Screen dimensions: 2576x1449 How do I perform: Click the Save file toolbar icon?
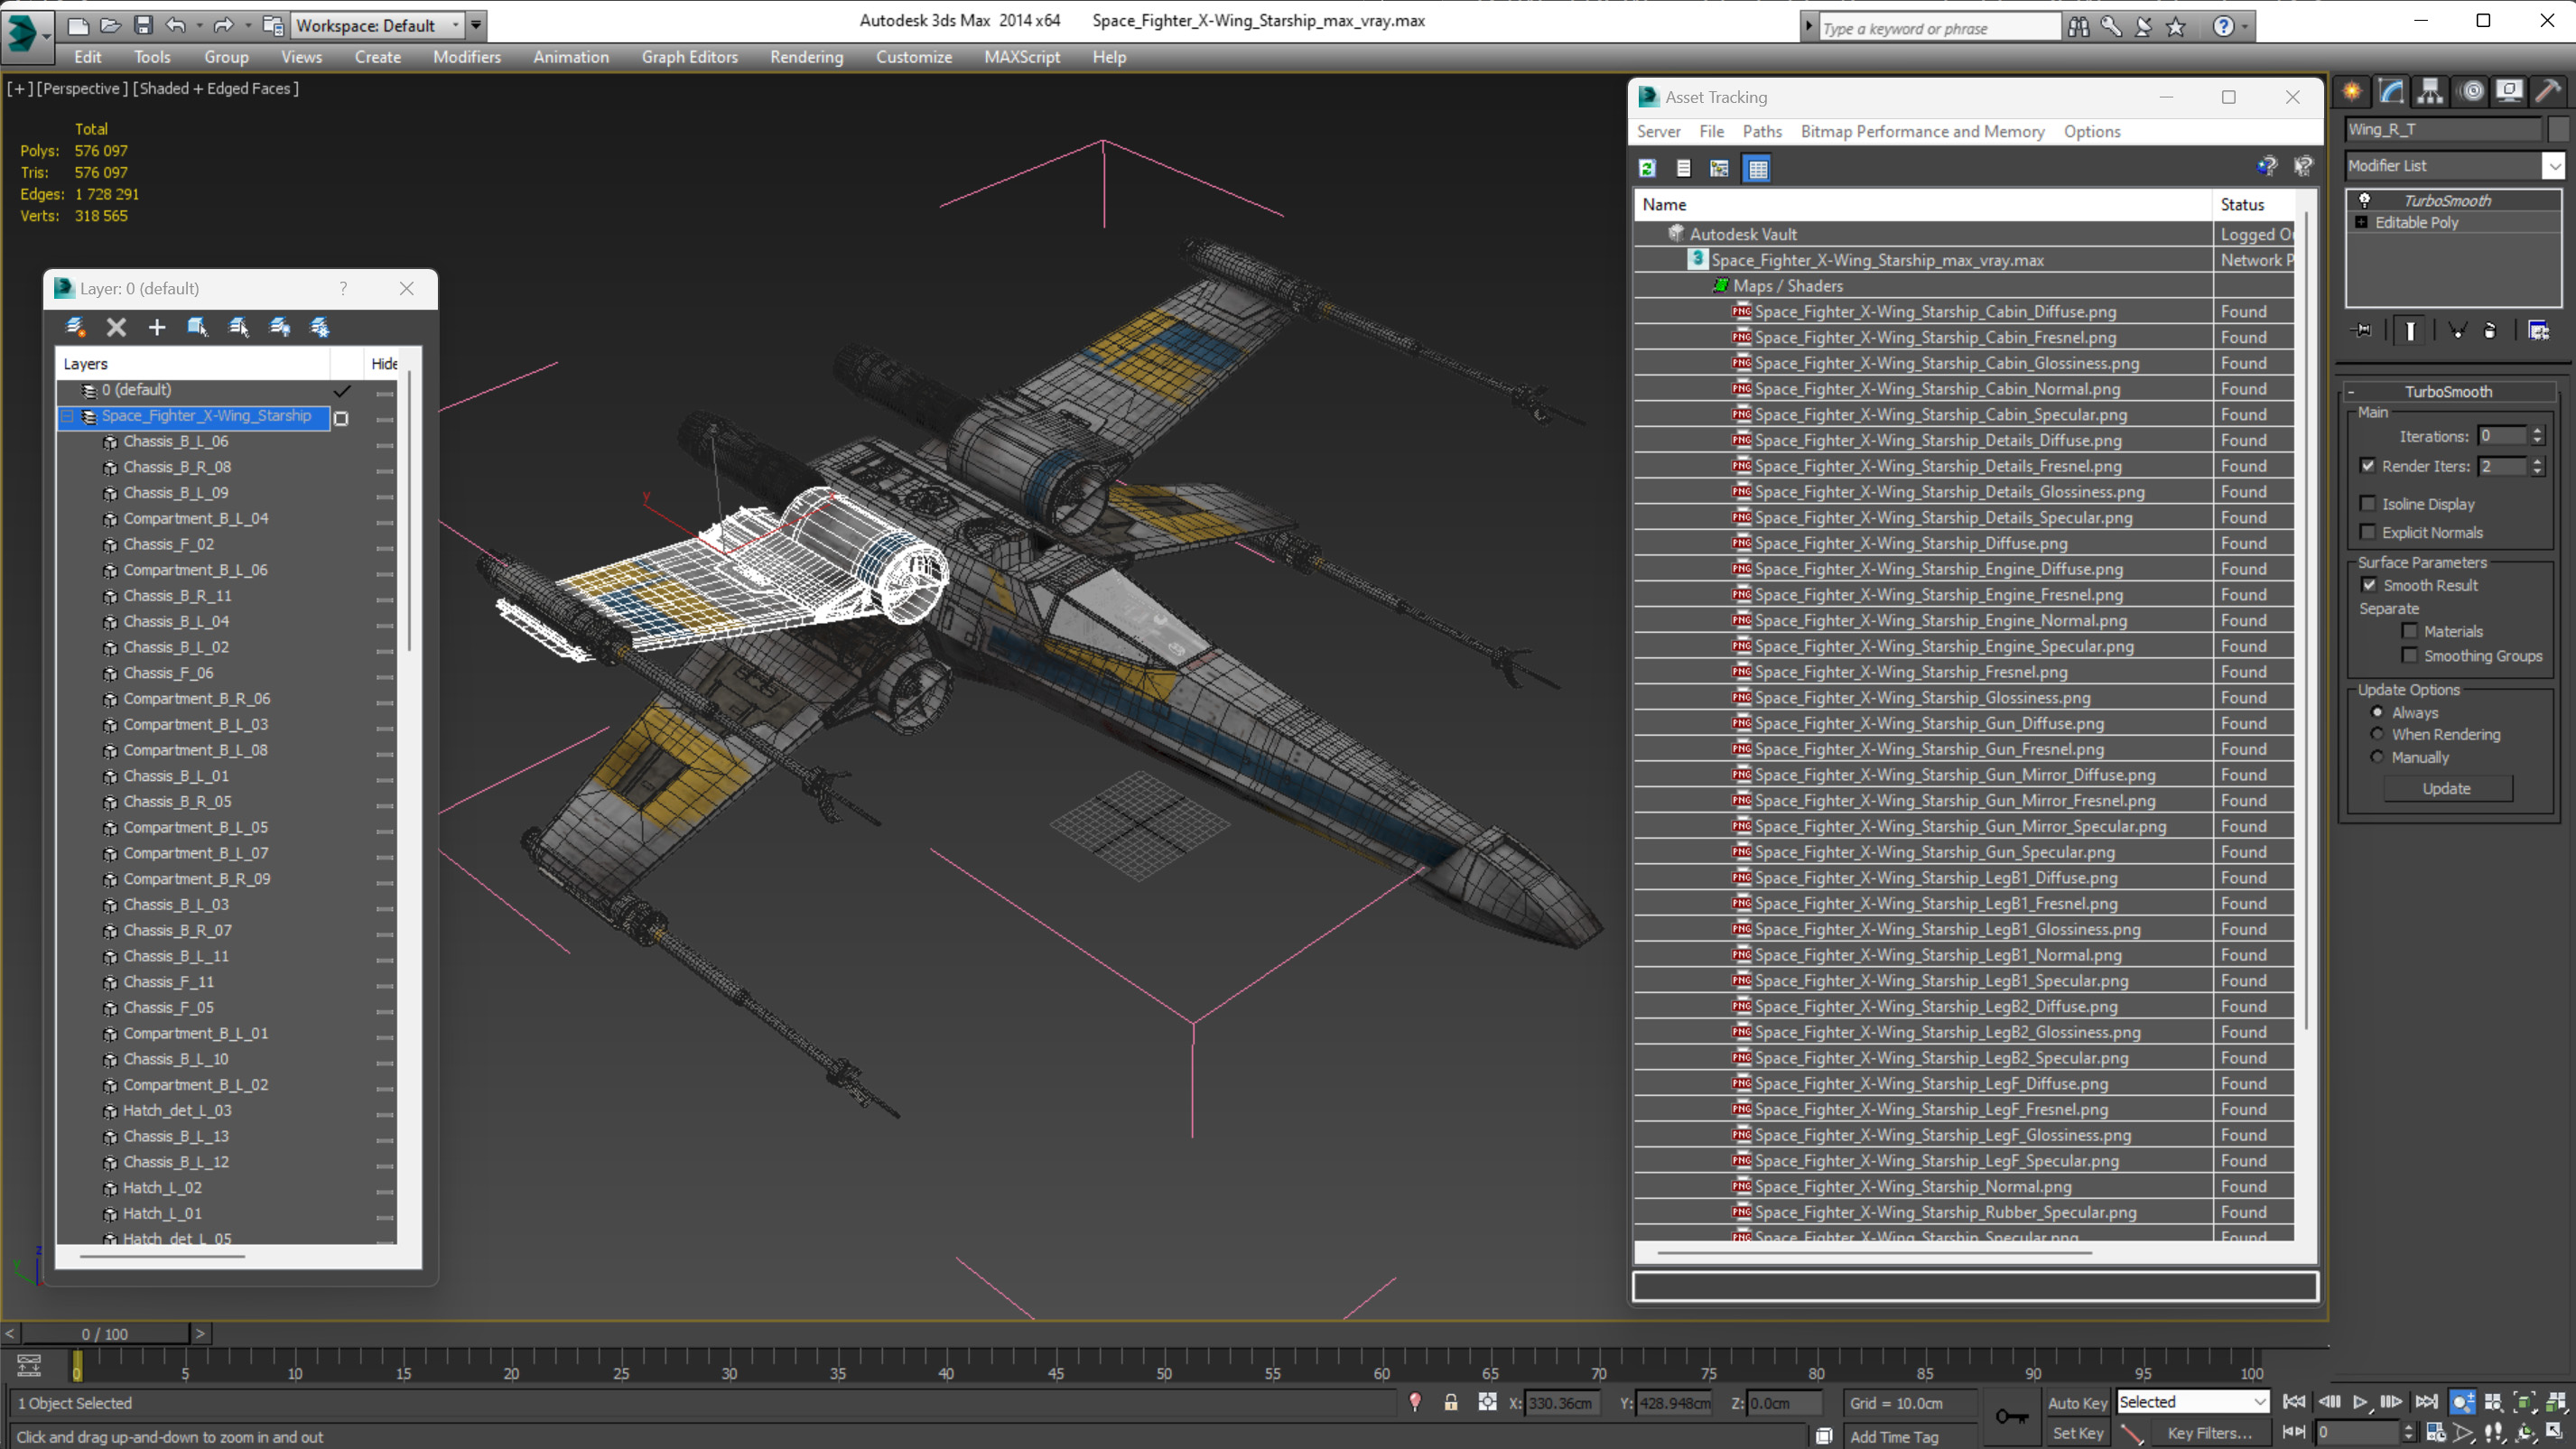click(x=143, y=25)
